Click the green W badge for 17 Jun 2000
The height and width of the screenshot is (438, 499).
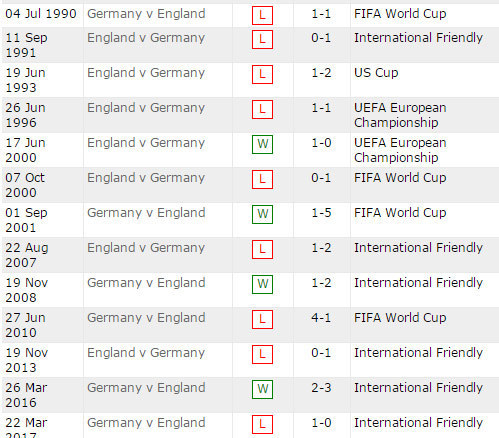[x=262, y=144]
